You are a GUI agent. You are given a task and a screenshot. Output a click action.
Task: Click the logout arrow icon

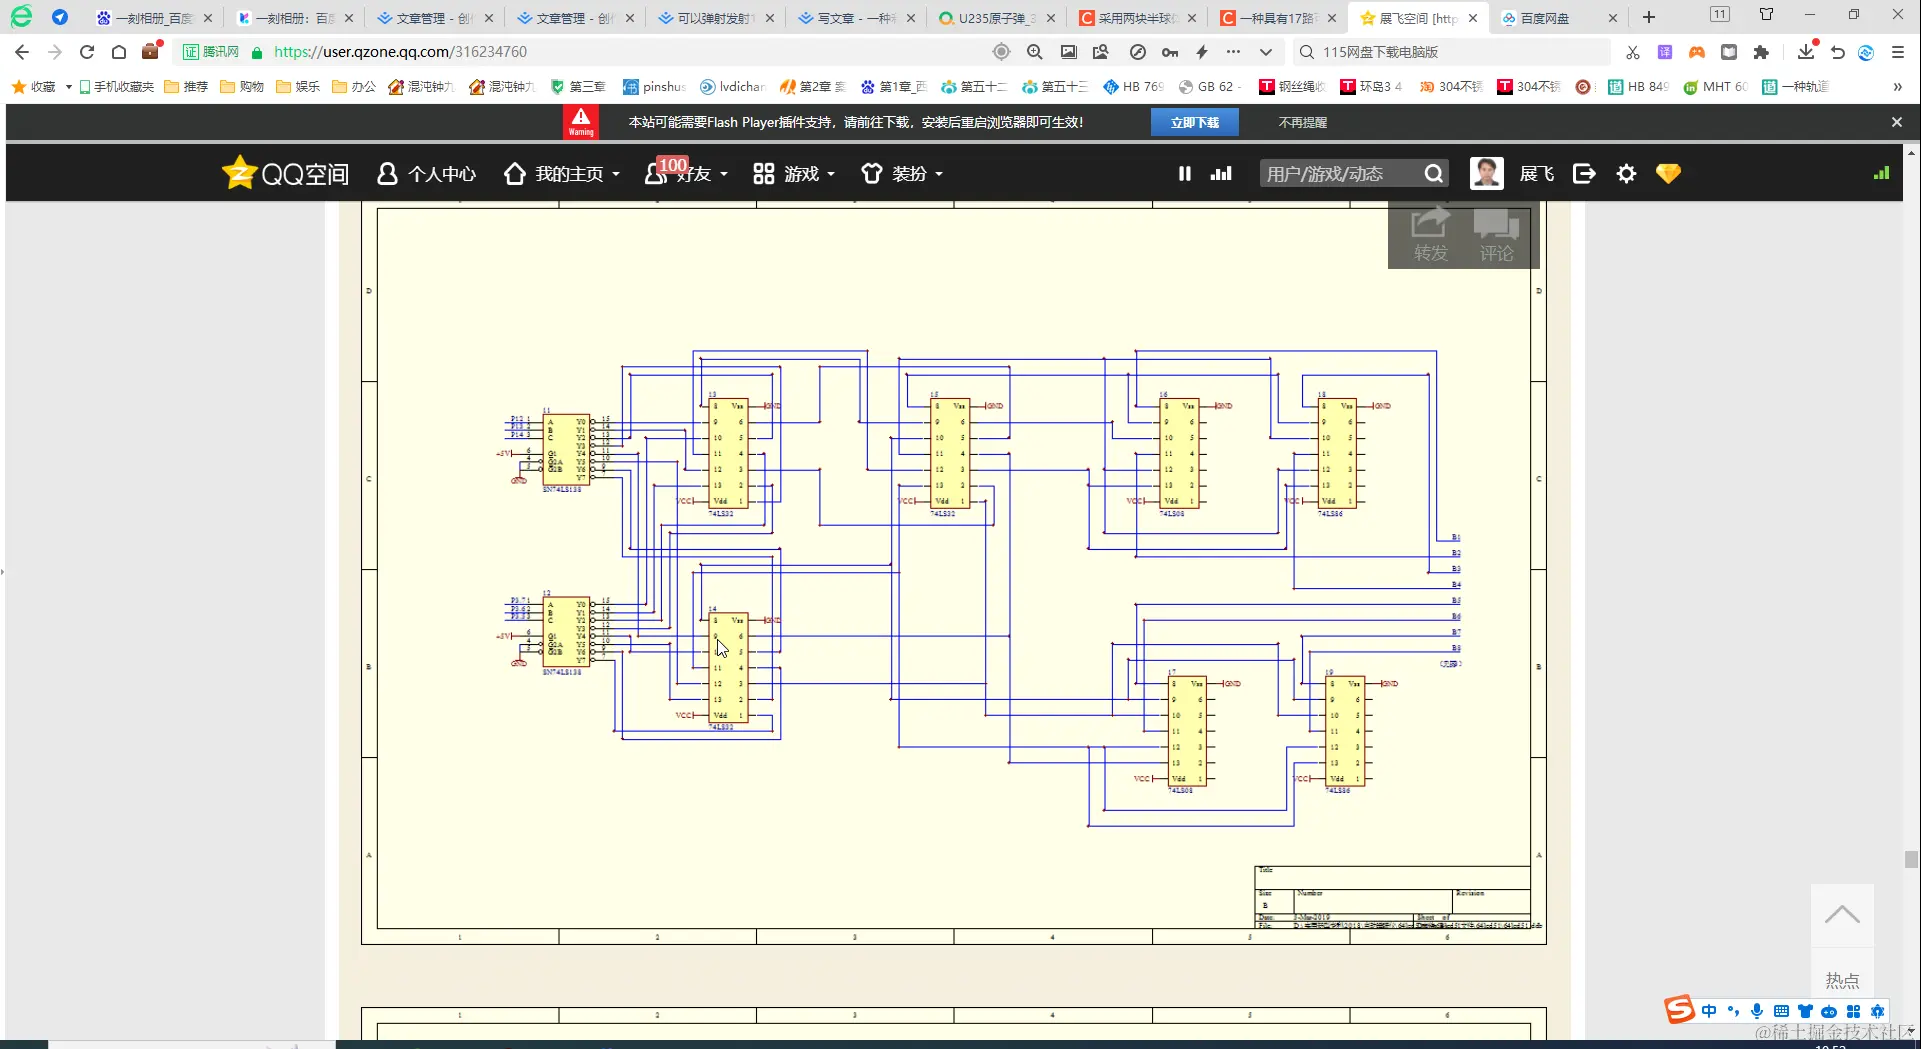1584,174
